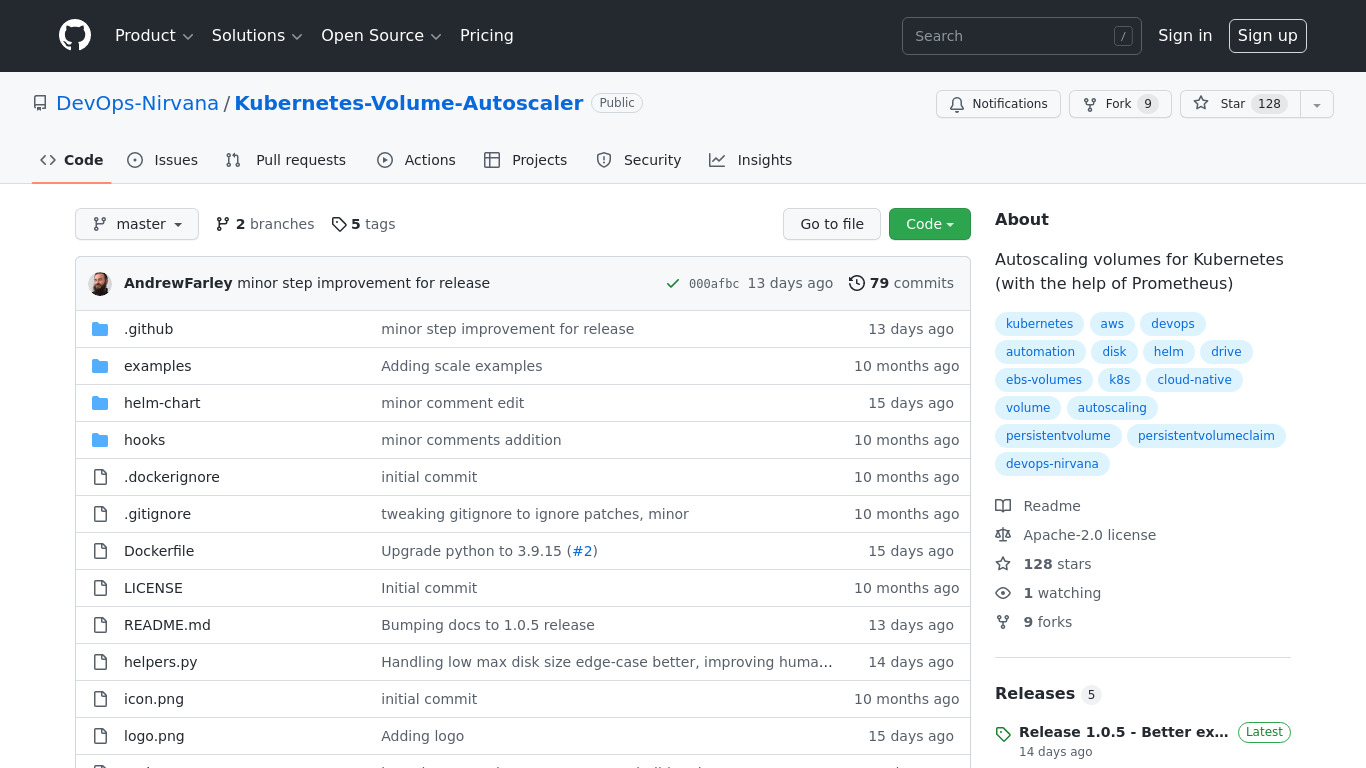Open the Actions tab
Screen dimensions: 1366x768
[416, 160]
